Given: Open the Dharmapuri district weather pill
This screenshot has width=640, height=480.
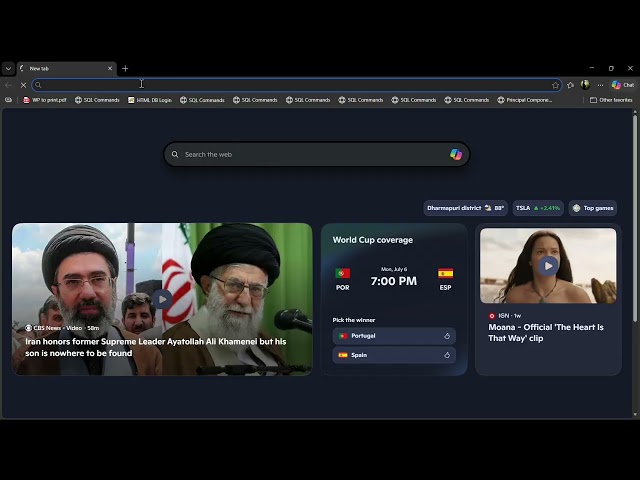Looking at the screenshot, I should [465, 208].
